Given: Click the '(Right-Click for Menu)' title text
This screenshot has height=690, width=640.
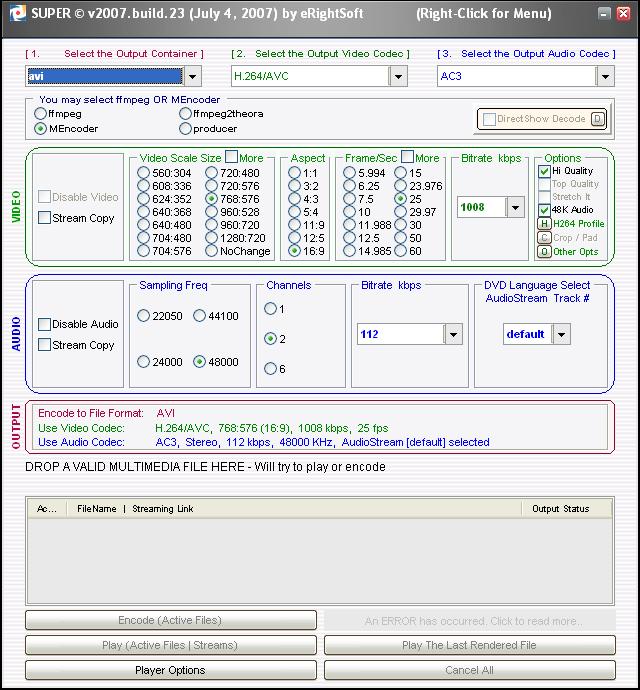Looking at the screenshot, I should pos(484,14).
